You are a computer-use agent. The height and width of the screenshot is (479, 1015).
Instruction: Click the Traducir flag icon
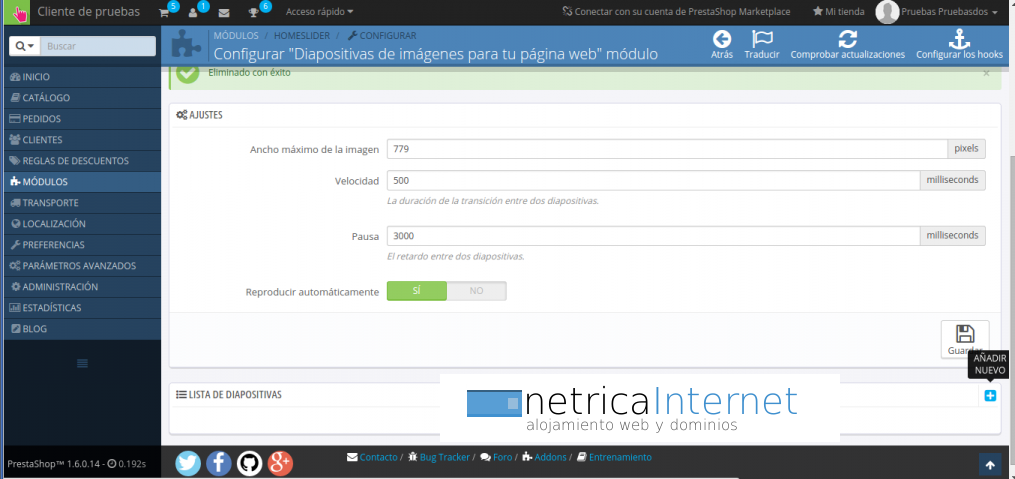point(762,39)
